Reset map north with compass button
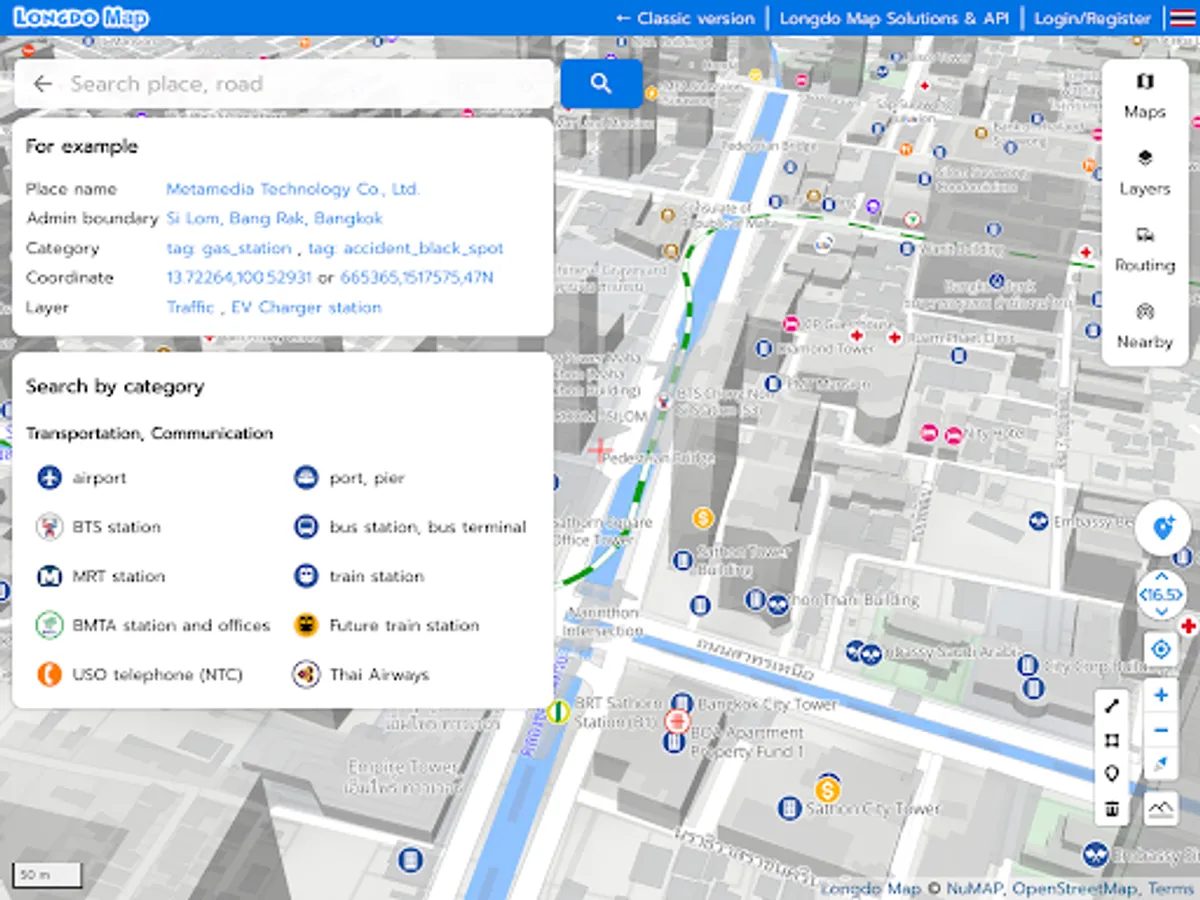Viewport: 1200px width, 900px height. coord(1161,765)
